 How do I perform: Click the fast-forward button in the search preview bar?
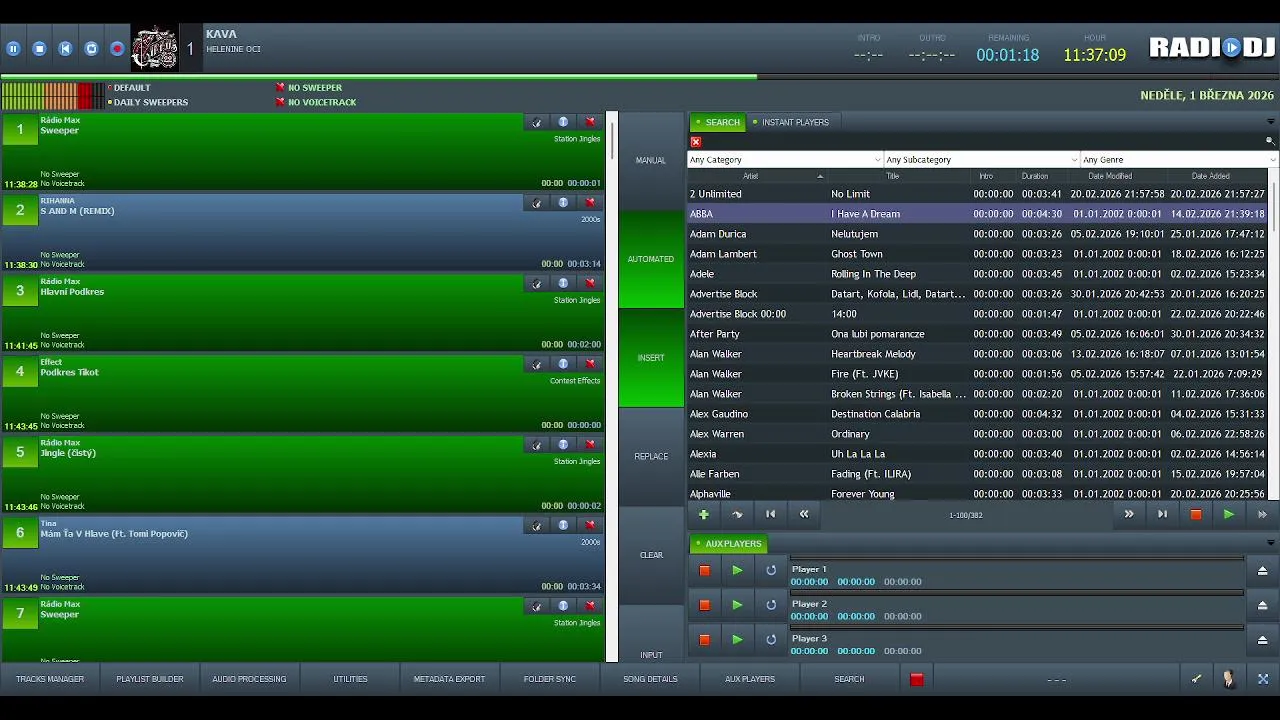click(x=1262, y=514)
